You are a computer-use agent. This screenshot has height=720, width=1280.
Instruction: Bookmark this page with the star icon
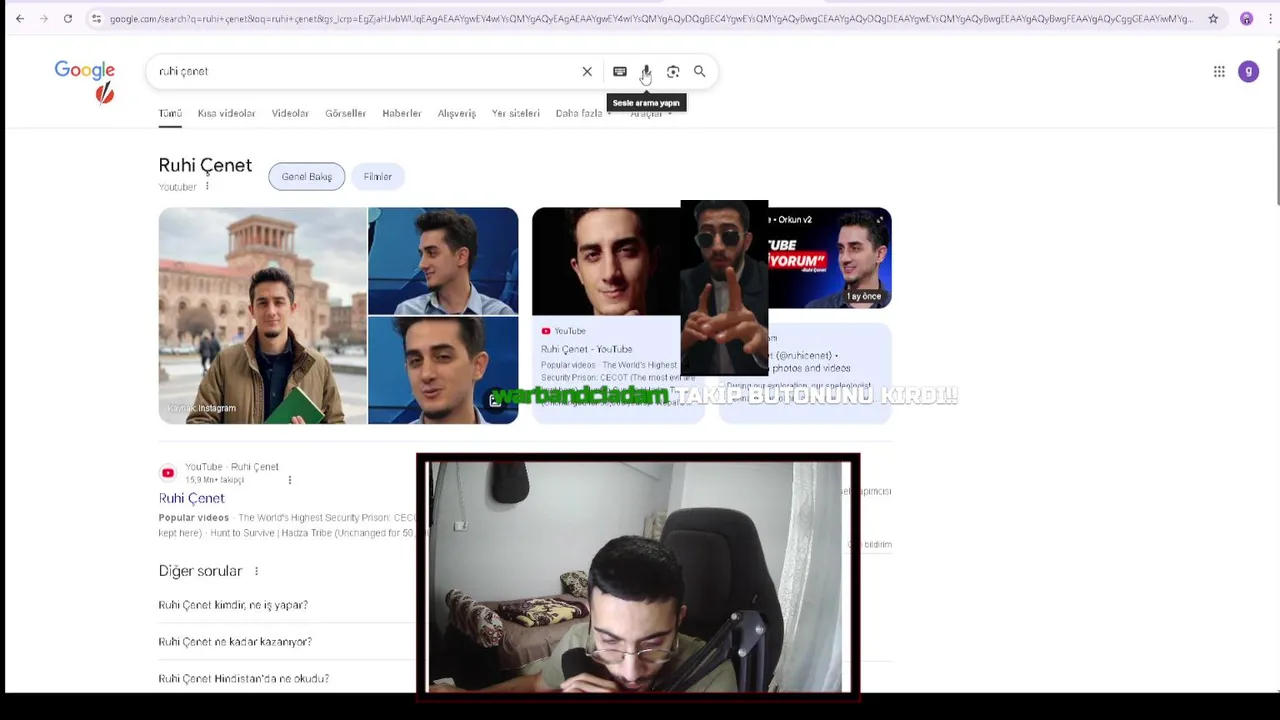click(x=1213, y=18)
